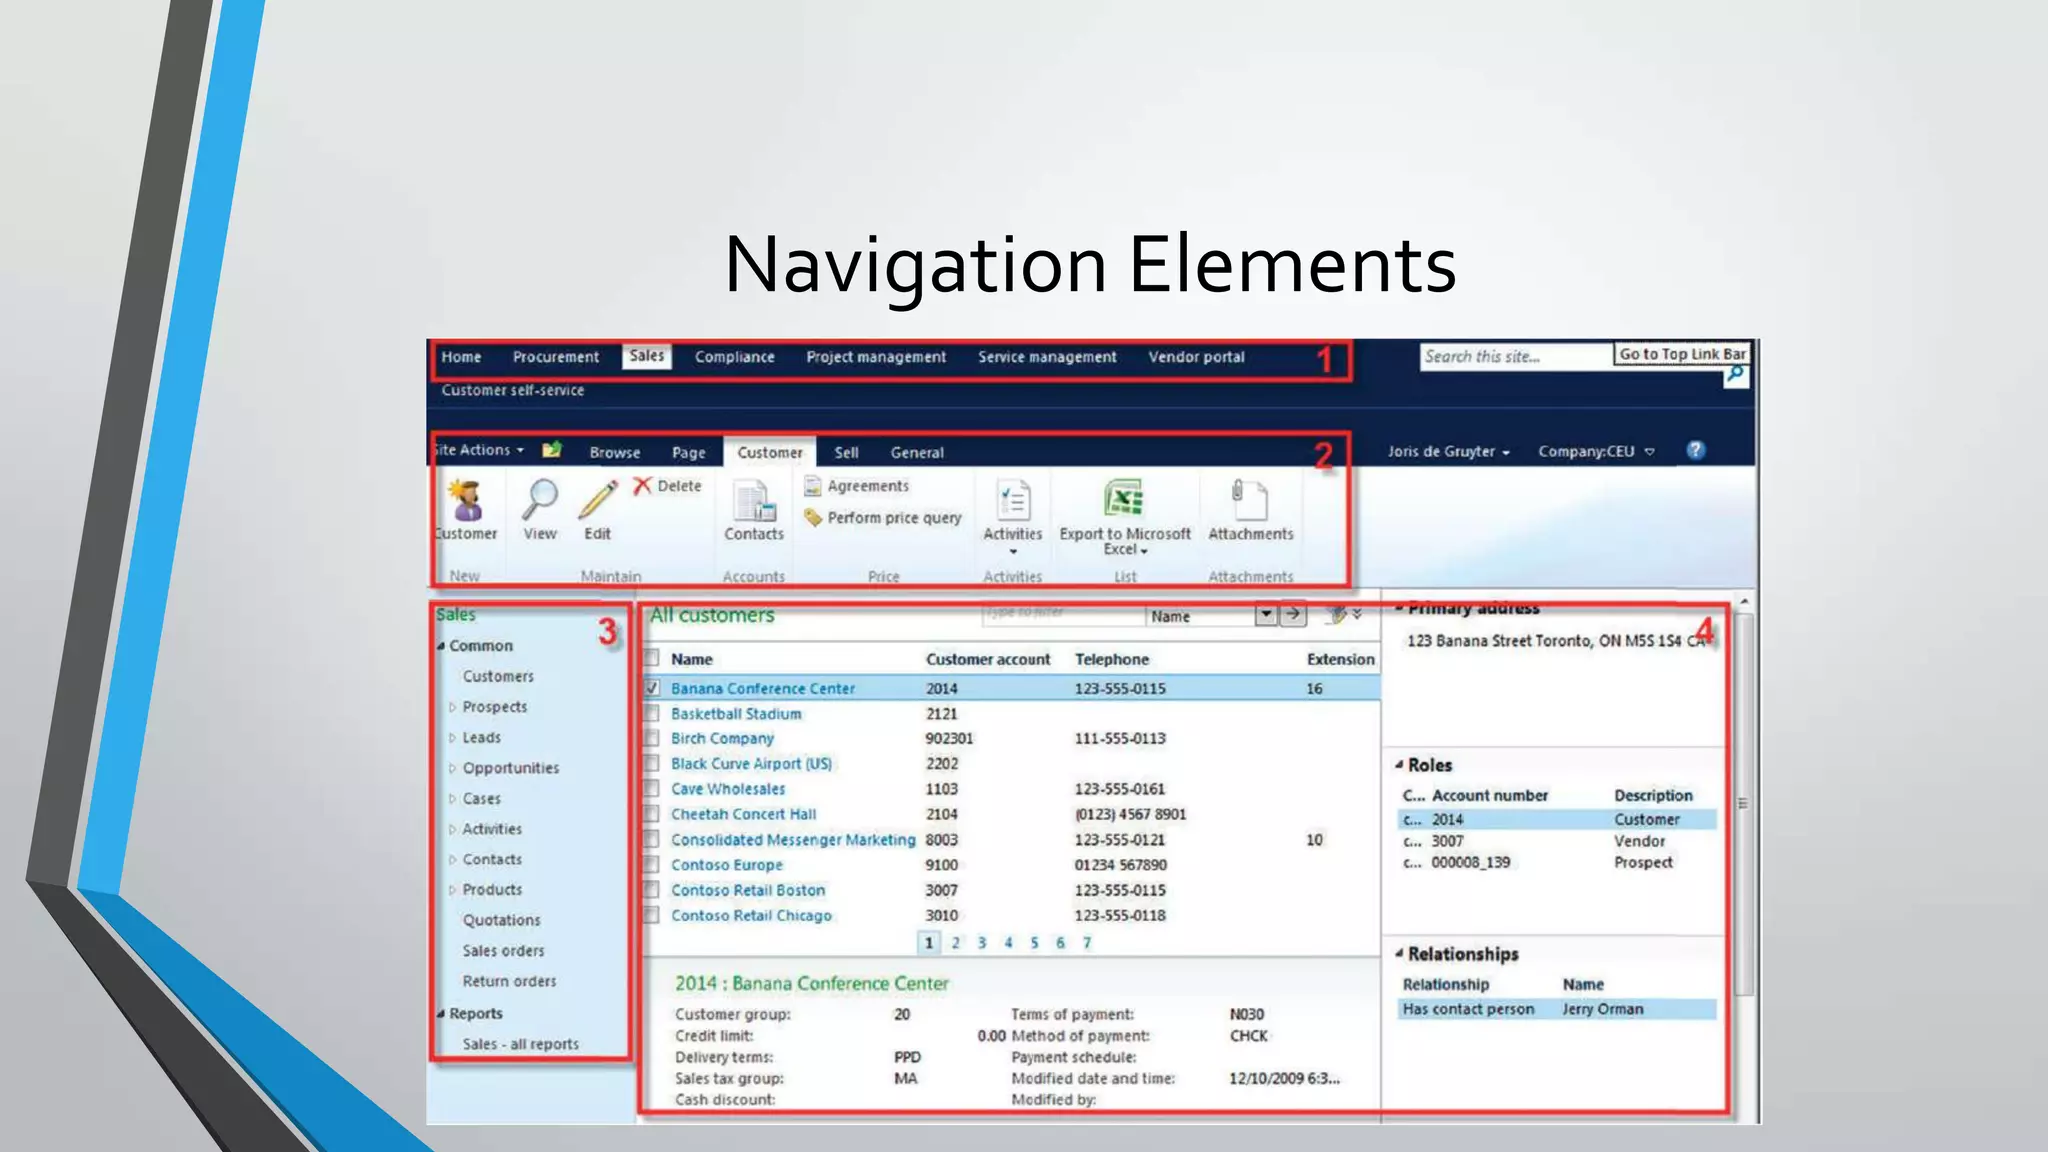Image resolution: width=2048 pixels, height=1152 pixels.
Task: Uncheck the Banana Conference Center checkbox
Action: click(x=652, y=688)
